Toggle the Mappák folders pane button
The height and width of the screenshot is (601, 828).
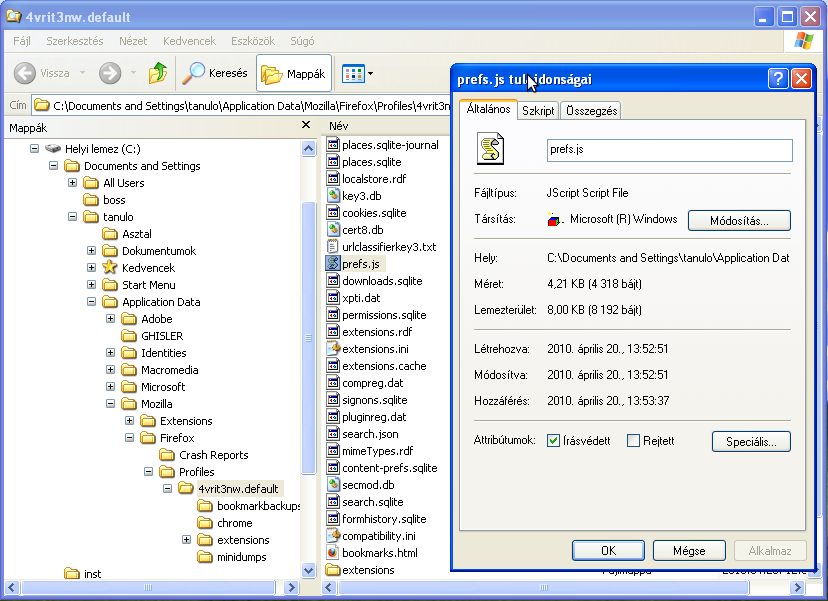(x=294, y=74)
